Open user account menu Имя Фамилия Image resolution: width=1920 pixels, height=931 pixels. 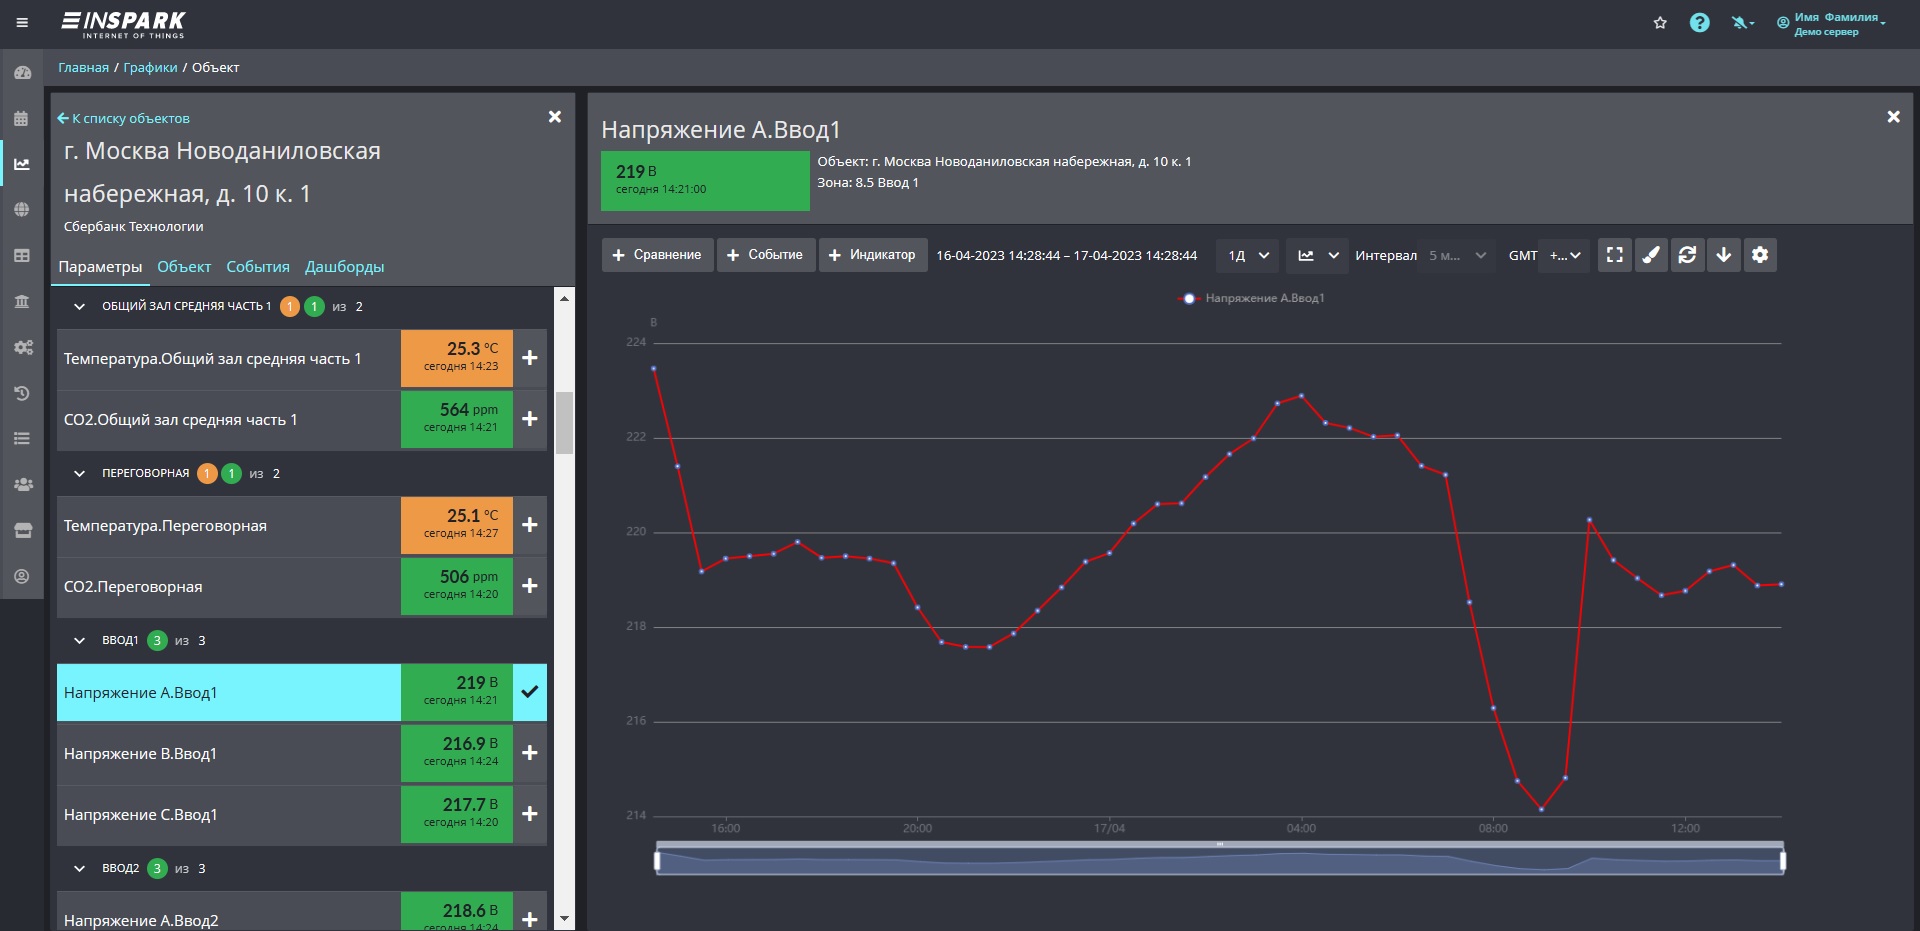(1831, 23)
